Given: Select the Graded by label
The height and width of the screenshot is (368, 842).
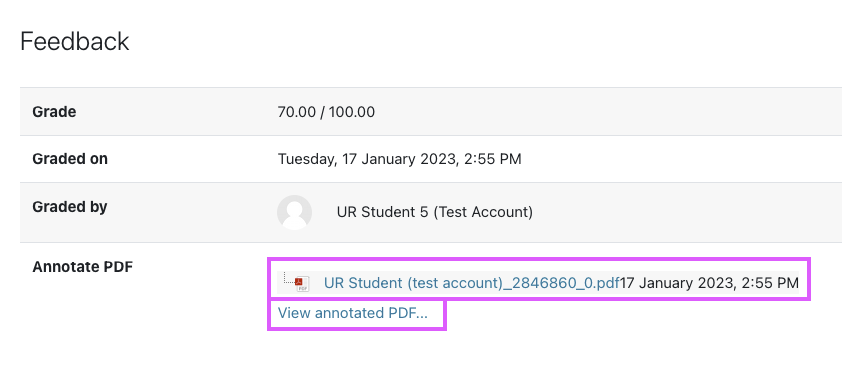Looking at the screenshot, I should pos(70,207).
